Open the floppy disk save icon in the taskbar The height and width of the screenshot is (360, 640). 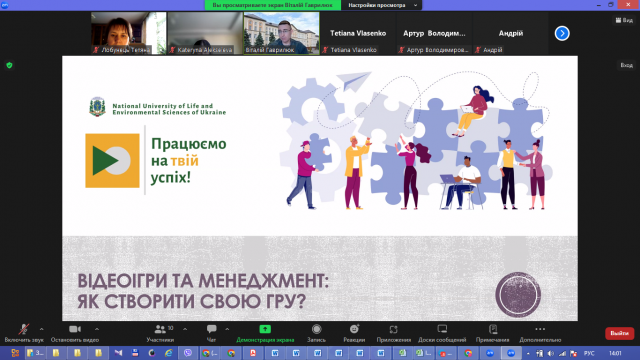(x=135, y=353)
